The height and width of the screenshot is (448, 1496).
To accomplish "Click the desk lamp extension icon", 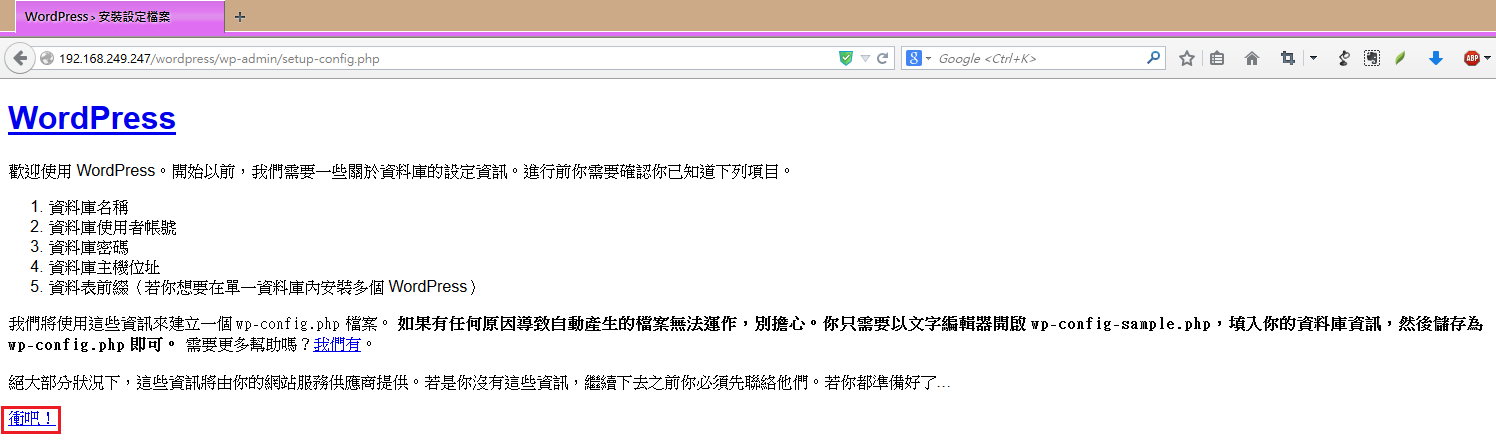I will [1345, 58].
